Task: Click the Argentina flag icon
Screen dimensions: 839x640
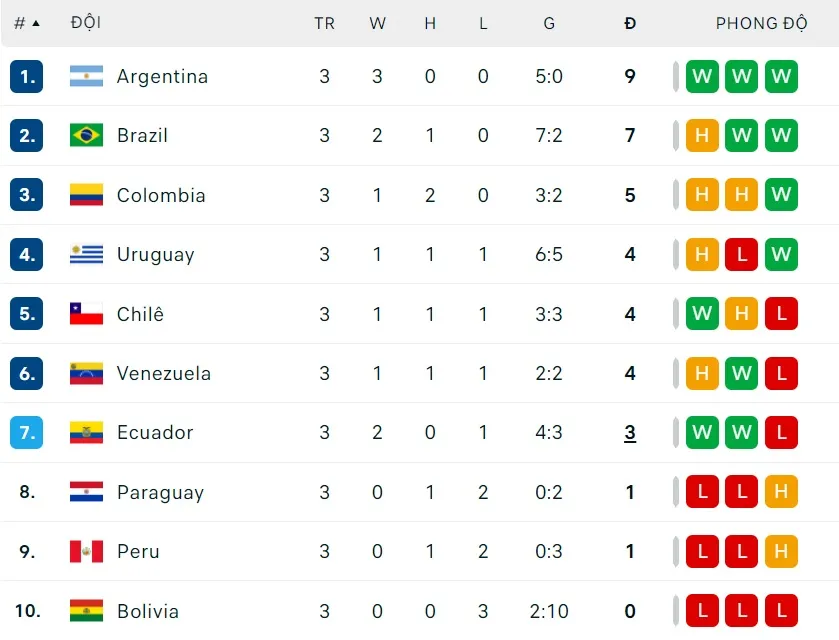Action: click(x=86, y=76)
